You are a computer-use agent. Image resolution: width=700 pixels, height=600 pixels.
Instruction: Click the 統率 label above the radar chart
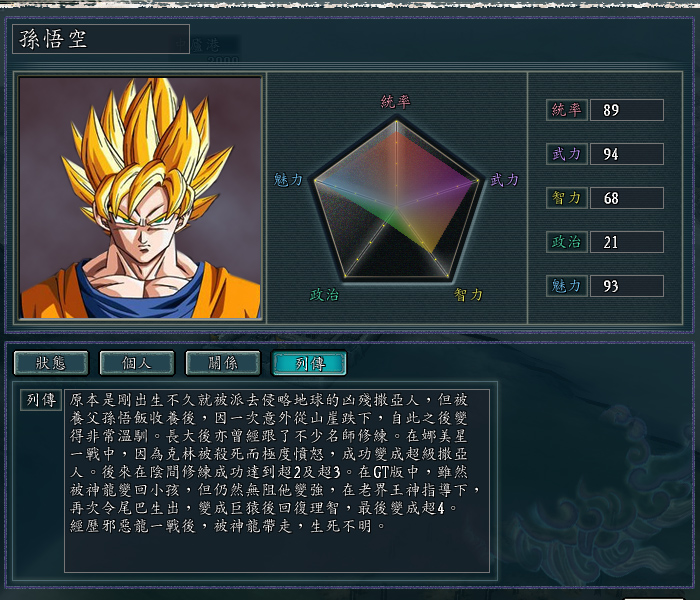coord(395,102)
